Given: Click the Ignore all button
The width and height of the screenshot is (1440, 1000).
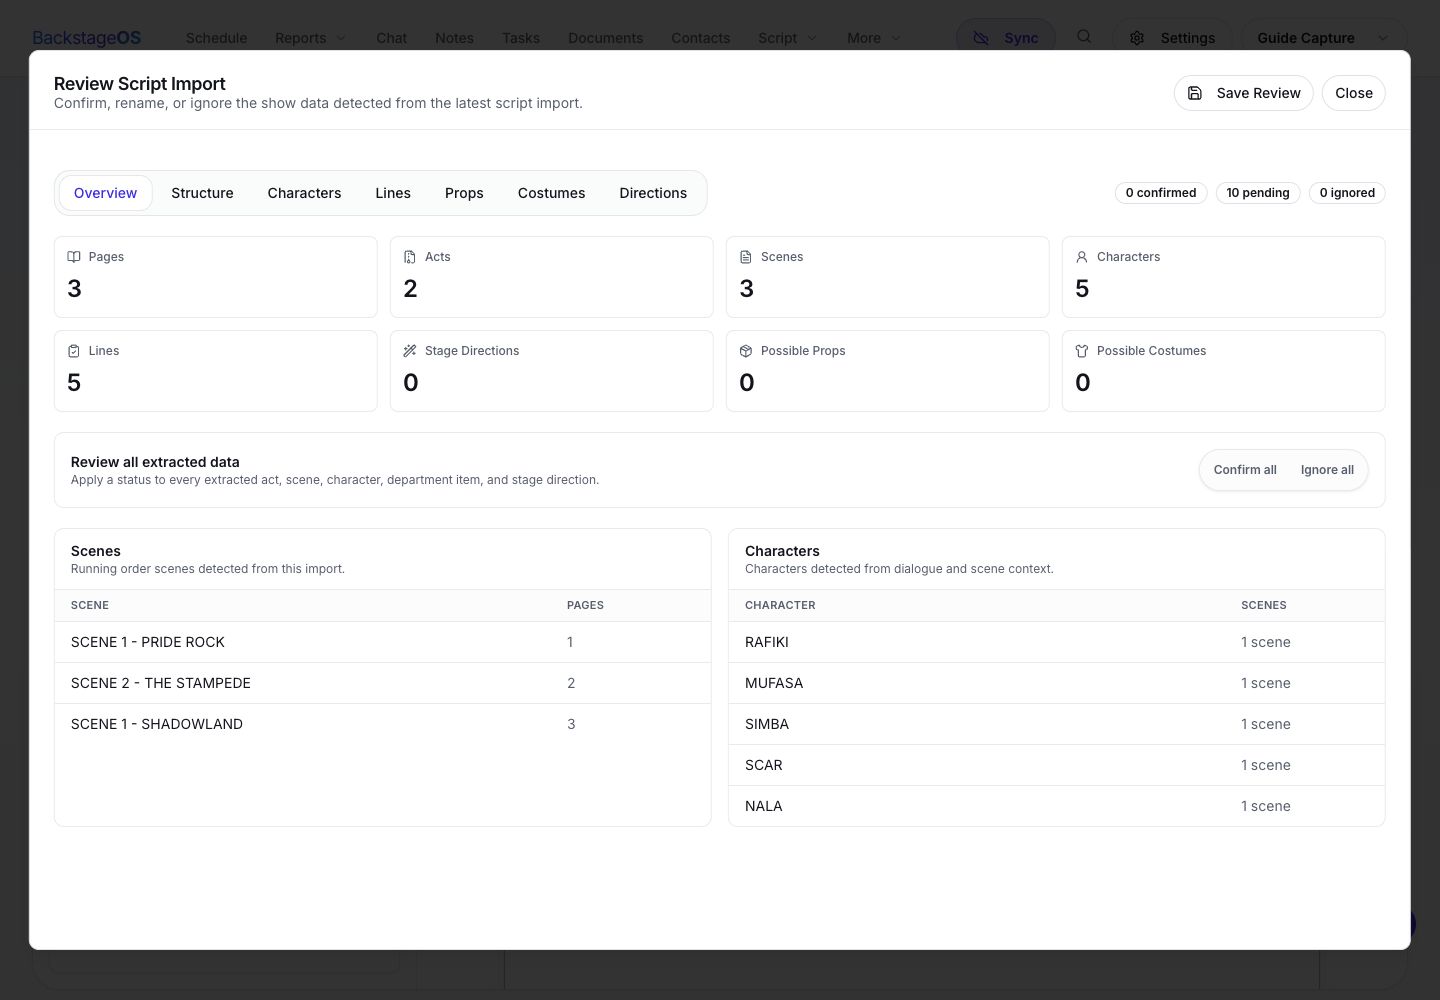Looking at the screenshot, I should point(1327,470).
